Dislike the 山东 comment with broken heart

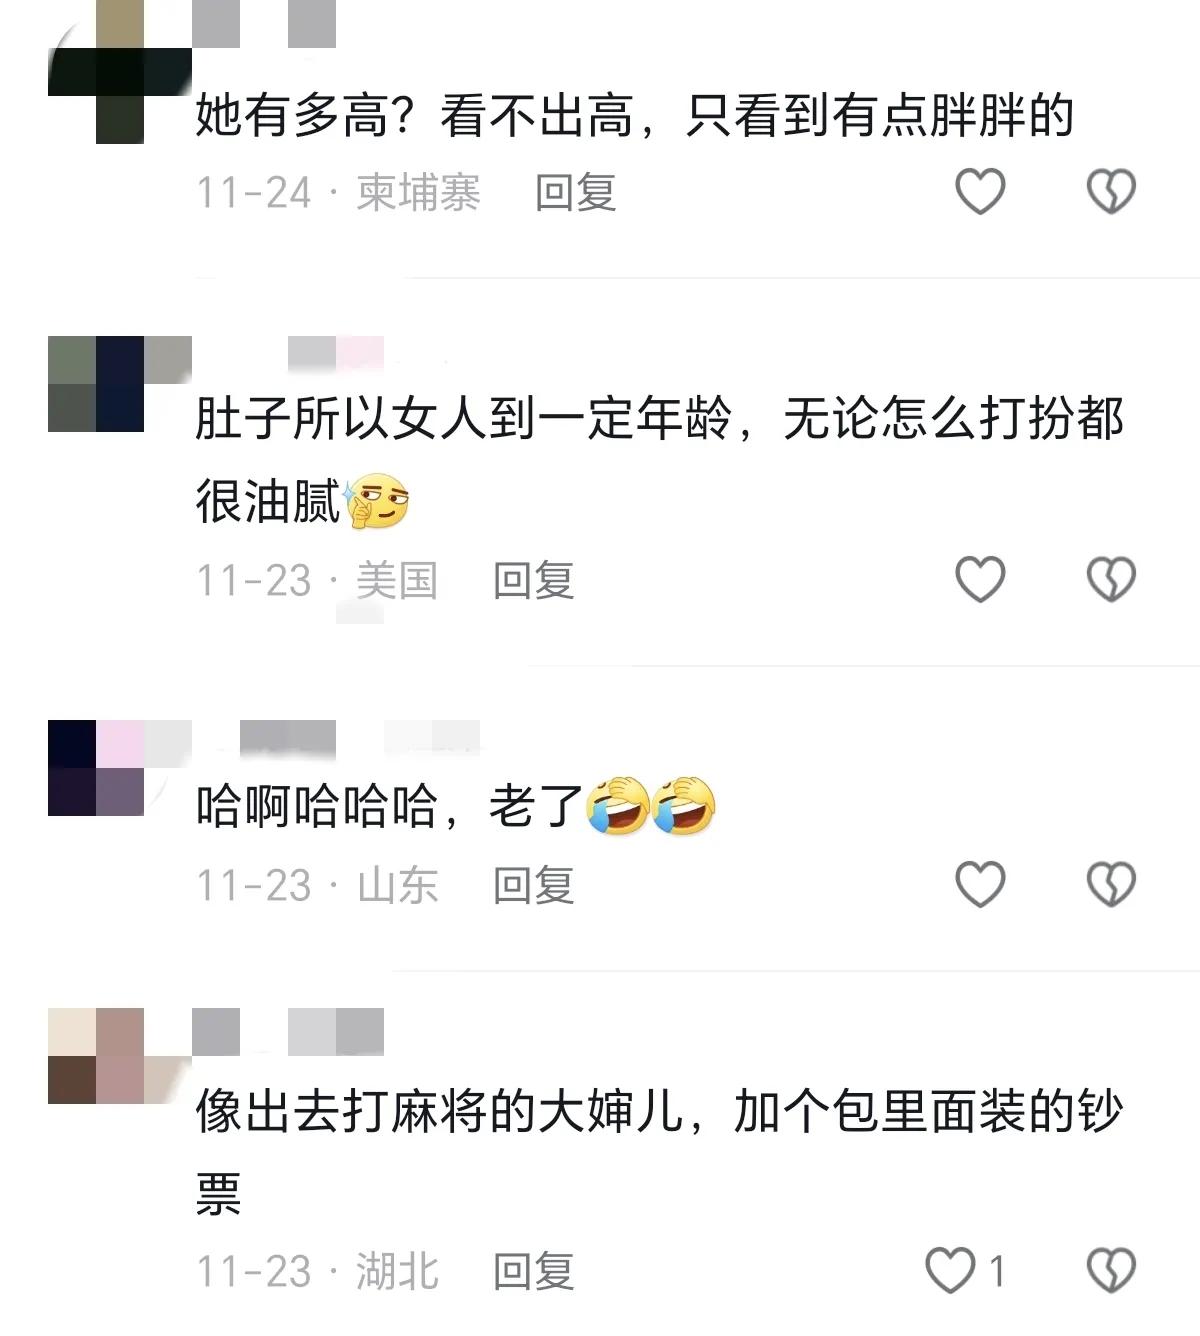coord(1111,884)
